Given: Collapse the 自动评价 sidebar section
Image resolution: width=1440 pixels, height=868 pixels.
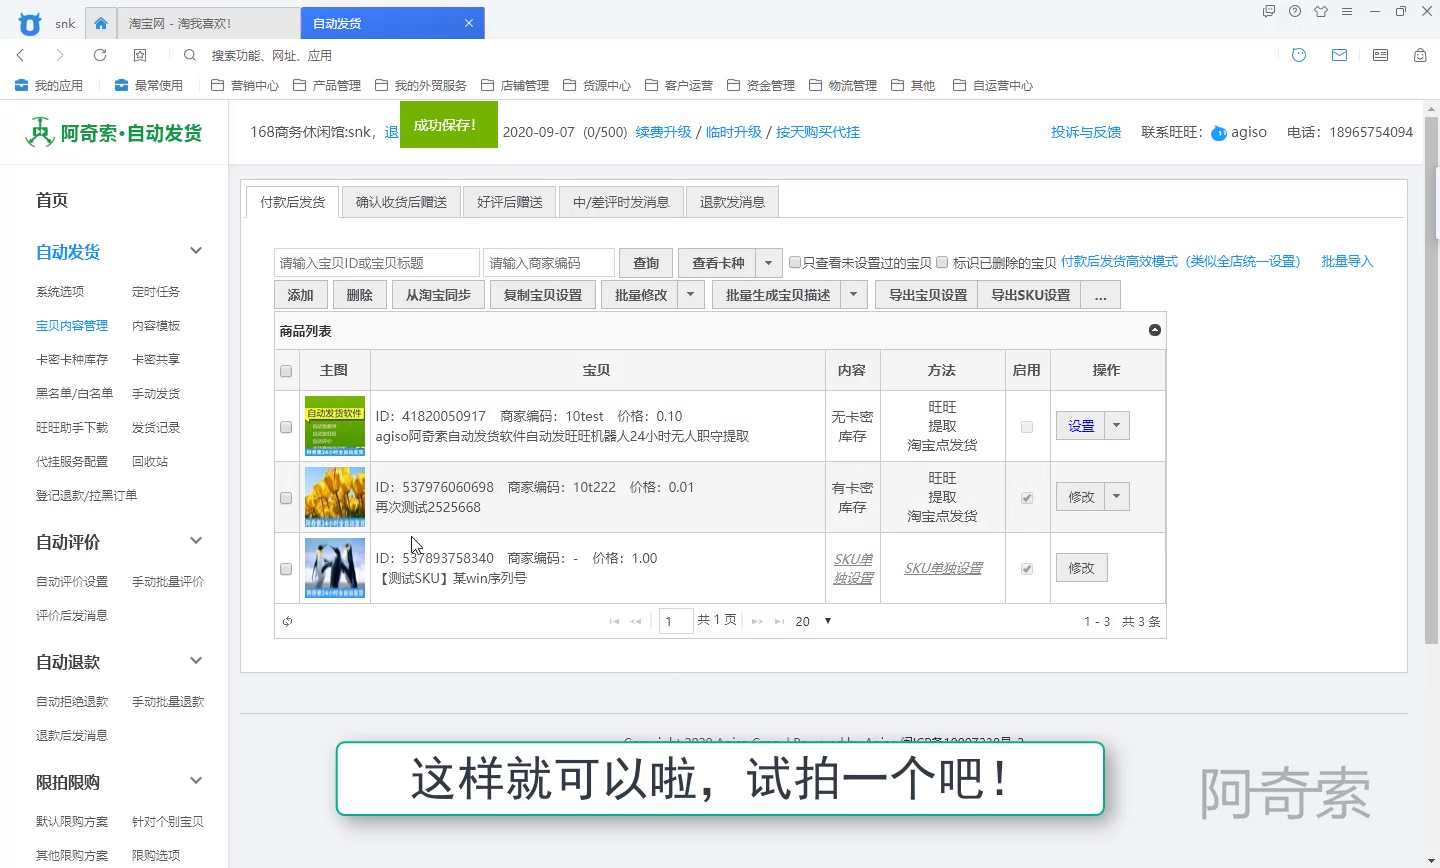Looking at the screenshot, I should click(196, 541).
